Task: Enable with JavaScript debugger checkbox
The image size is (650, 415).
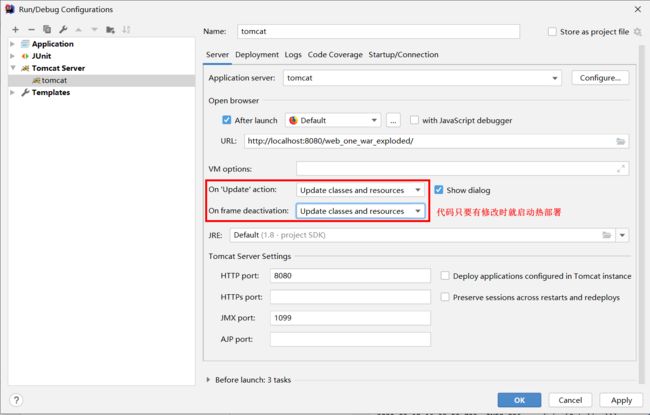Action: point(414,120)
